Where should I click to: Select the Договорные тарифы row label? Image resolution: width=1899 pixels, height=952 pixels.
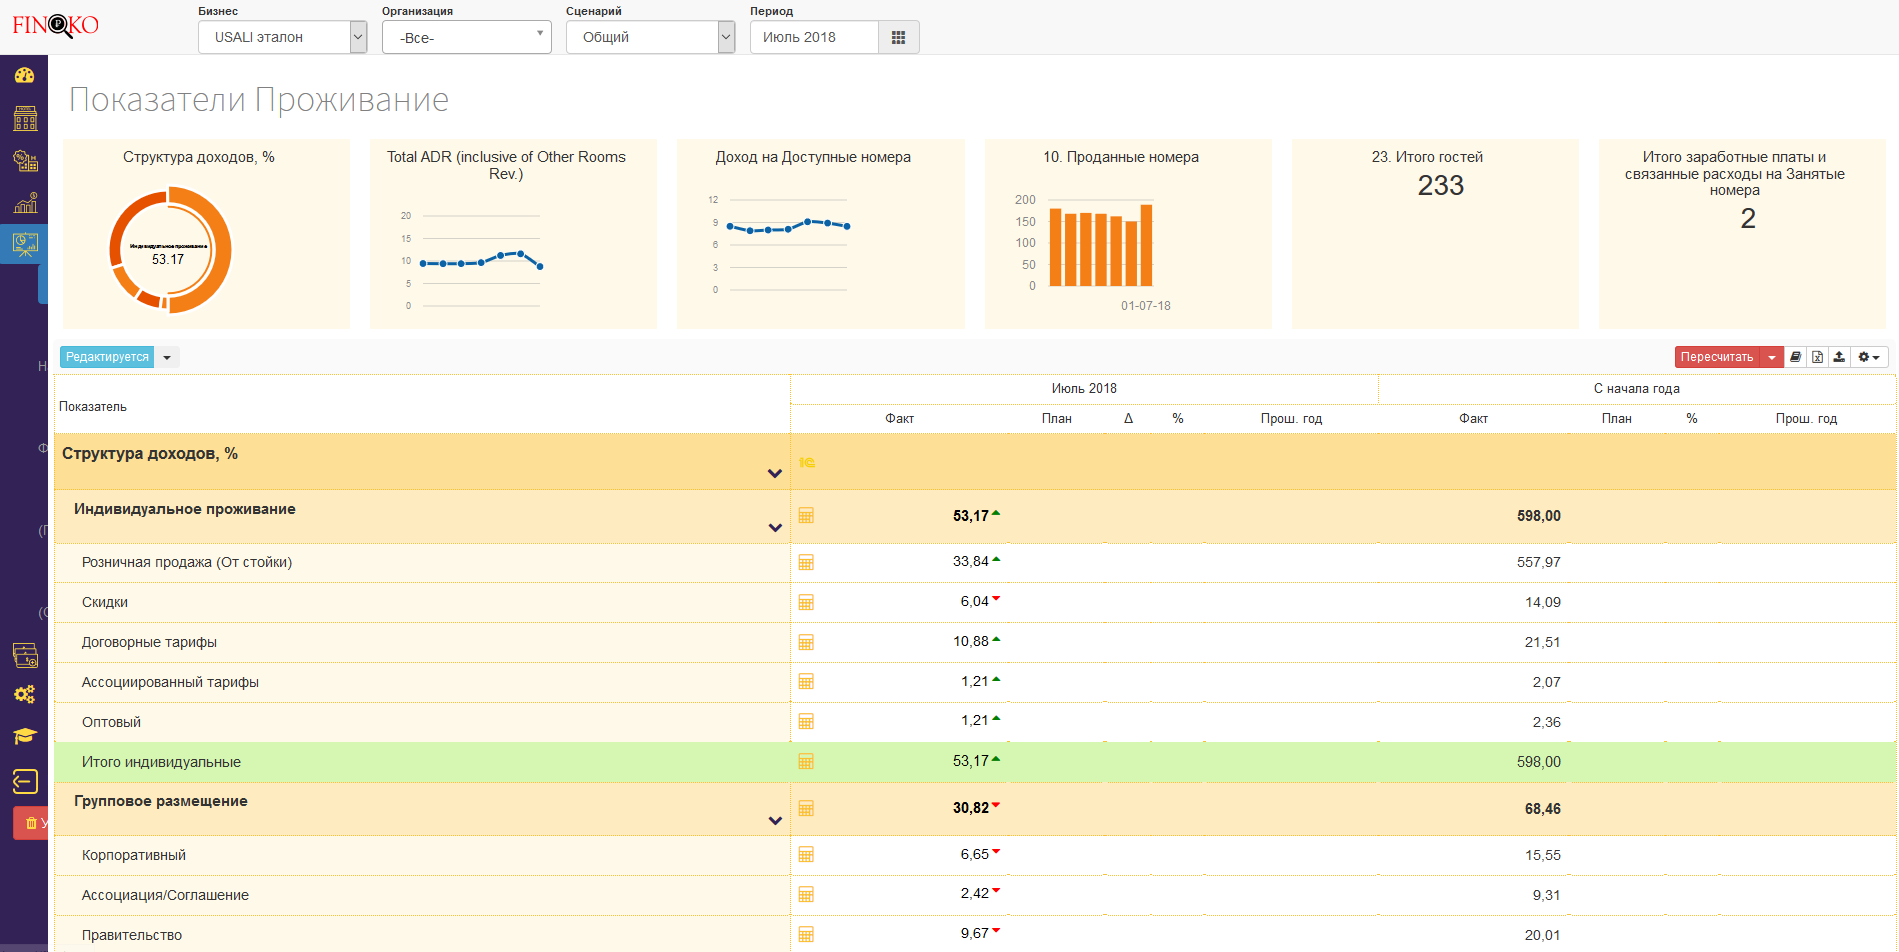[x=149, y=642]
